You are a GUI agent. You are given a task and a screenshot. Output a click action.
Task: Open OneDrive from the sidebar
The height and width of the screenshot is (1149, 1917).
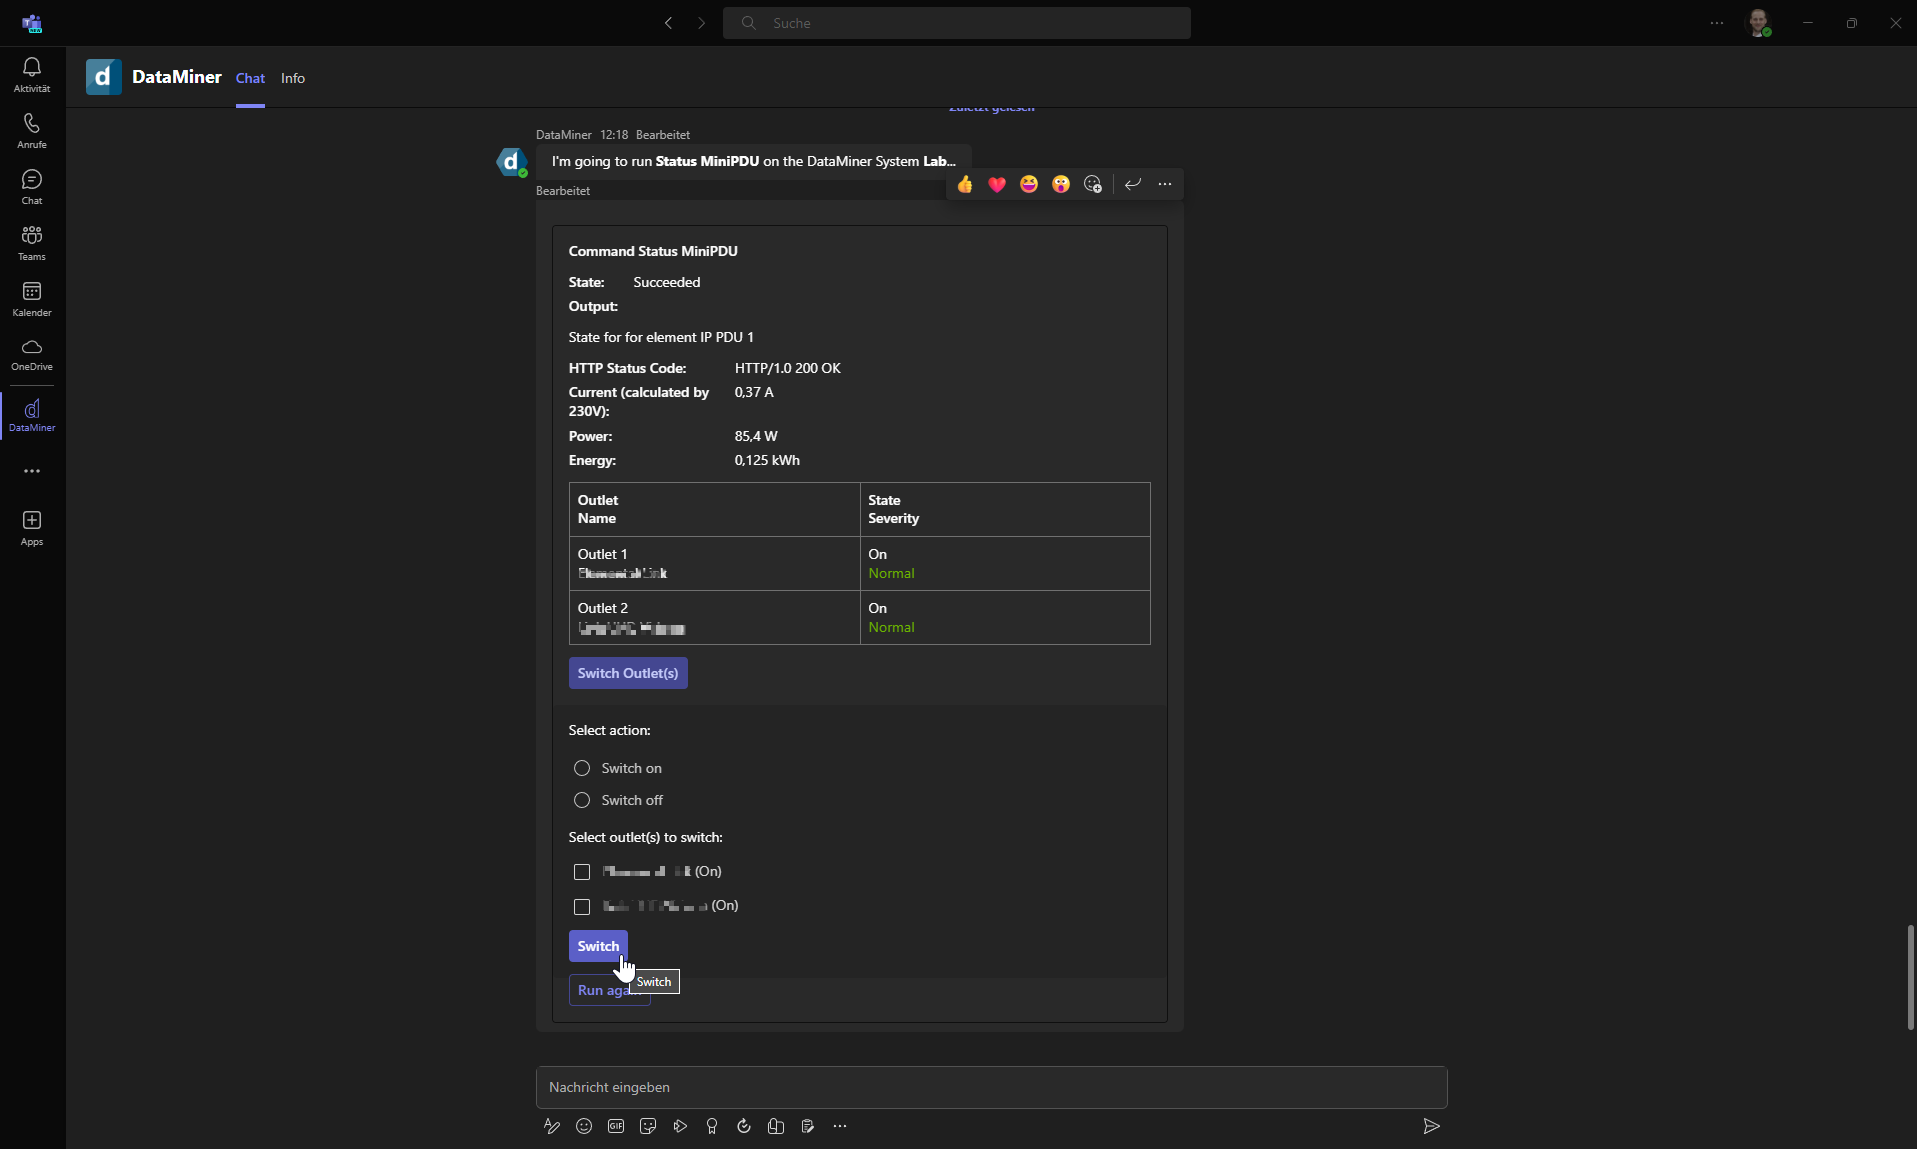coord(32,354)
